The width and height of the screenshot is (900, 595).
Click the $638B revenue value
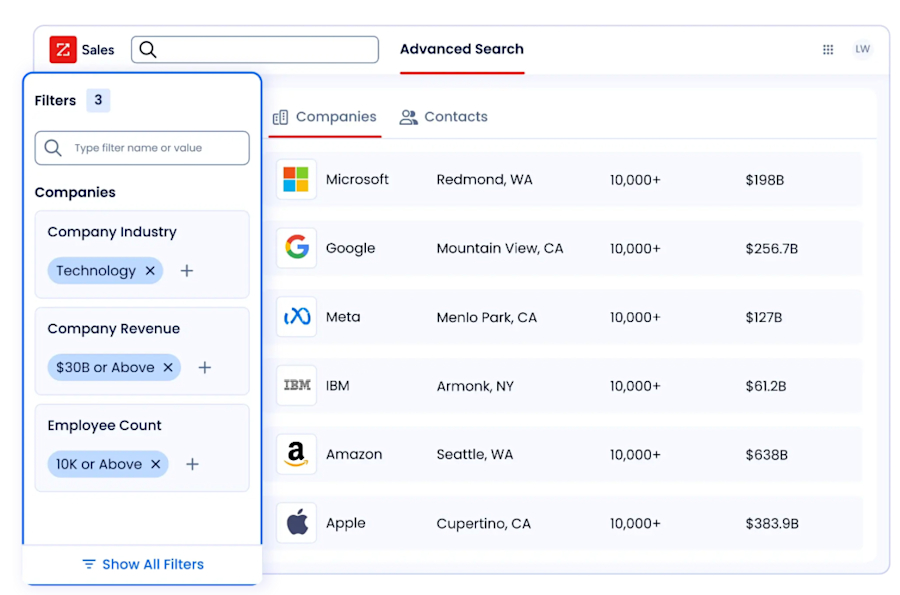[x=766, y=455]
